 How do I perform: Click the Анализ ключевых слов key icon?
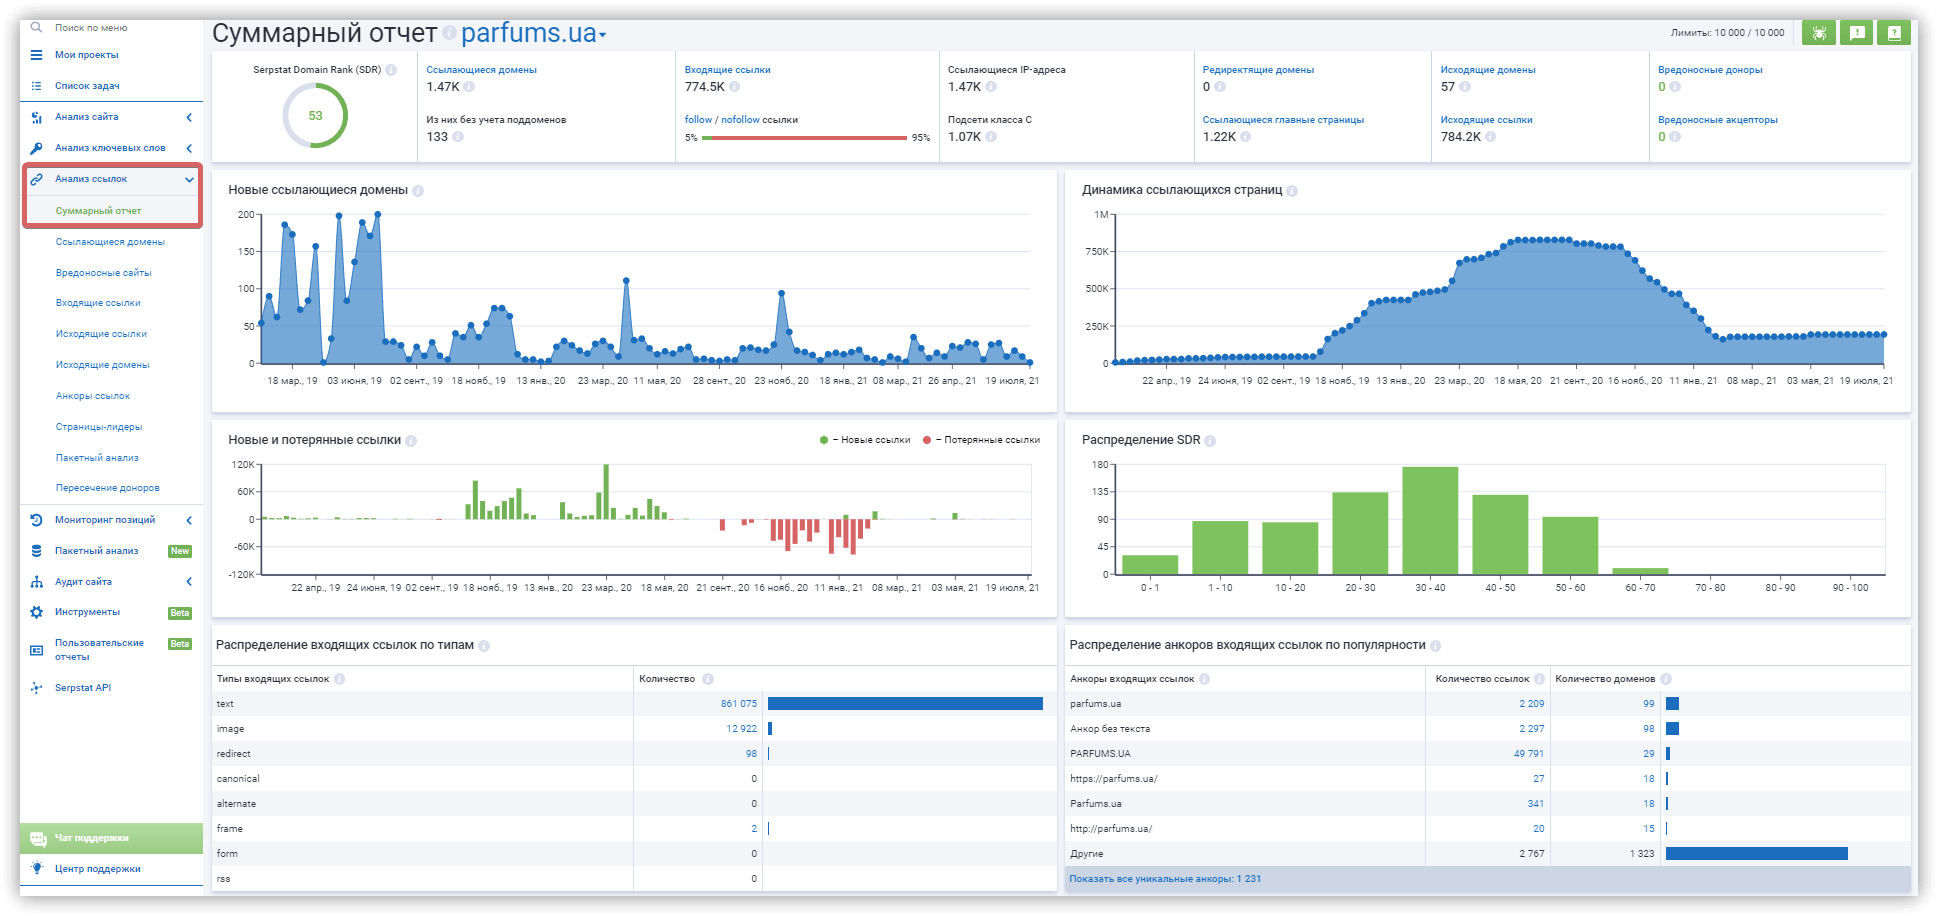pyautogui.click(x=36, y=148)
